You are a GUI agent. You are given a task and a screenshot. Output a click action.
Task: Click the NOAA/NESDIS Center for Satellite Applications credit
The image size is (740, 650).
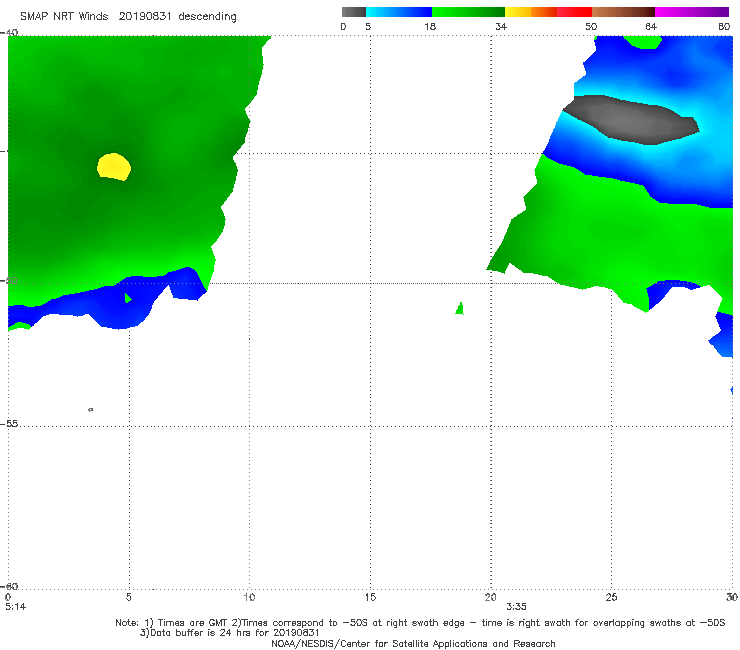click(x=413, y=643)
